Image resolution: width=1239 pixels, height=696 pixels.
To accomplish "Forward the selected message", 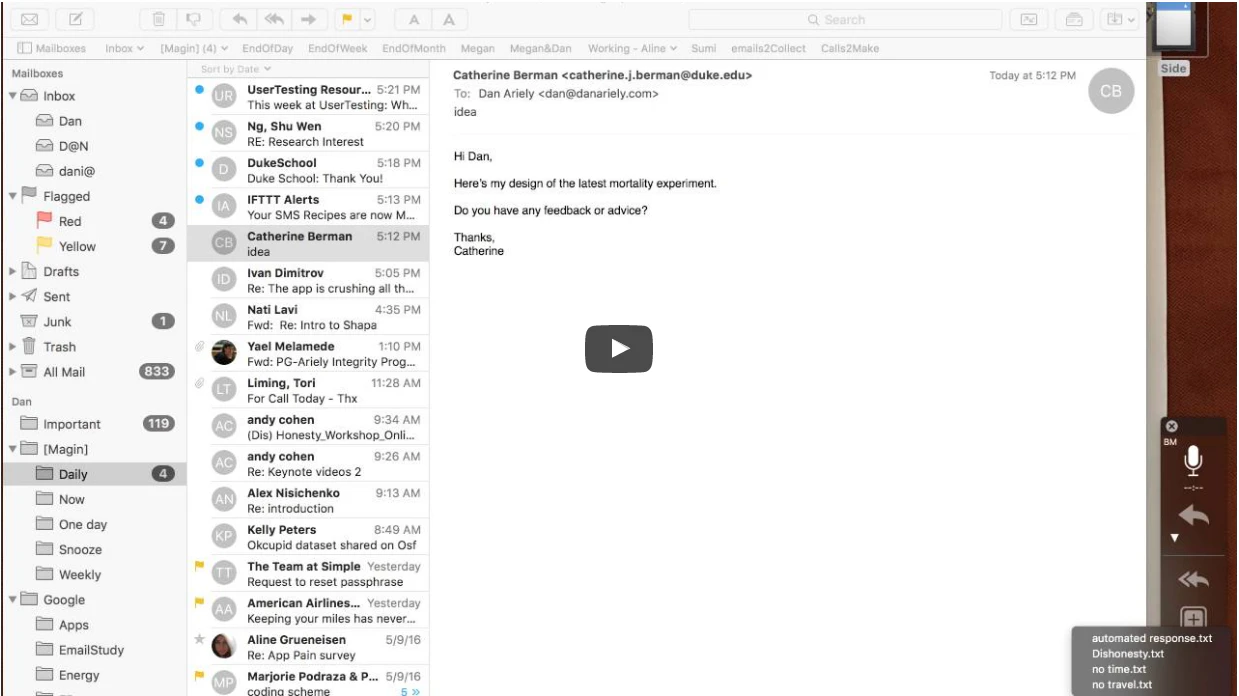I will tap(310, 19).
